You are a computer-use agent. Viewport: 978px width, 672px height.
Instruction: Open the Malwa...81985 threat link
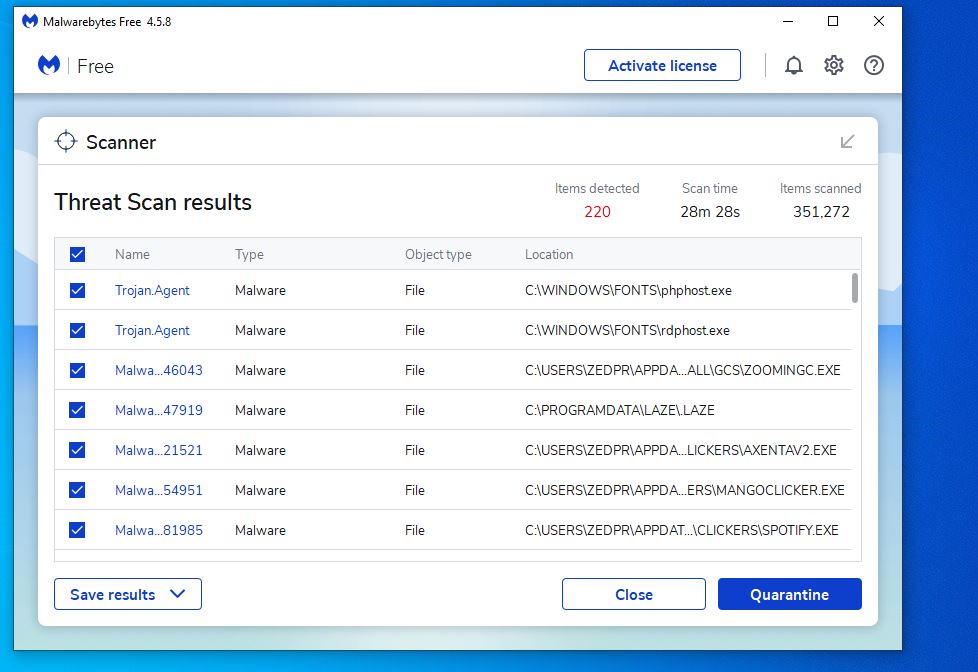(x=158, y=530)
